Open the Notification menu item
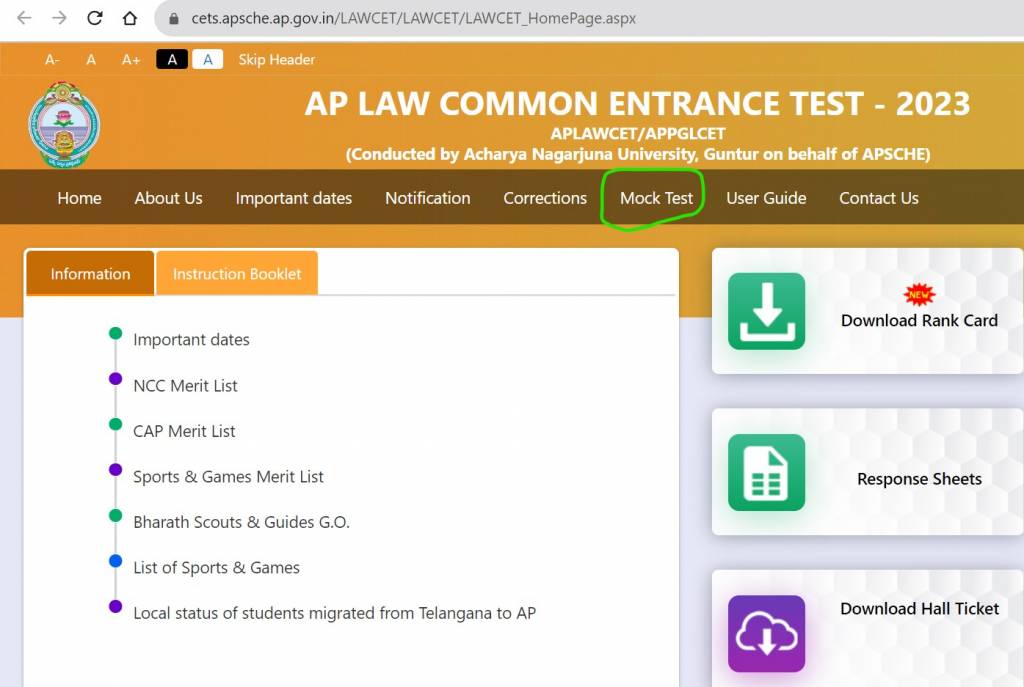The image size is (1024, 687). [428, 198]
